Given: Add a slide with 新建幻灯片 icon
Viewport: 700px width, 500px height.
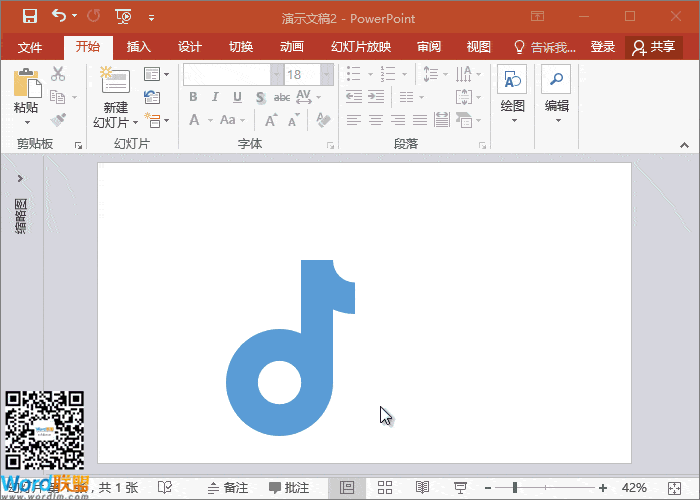Looking at the screenshot, I should tap(115, 80).
